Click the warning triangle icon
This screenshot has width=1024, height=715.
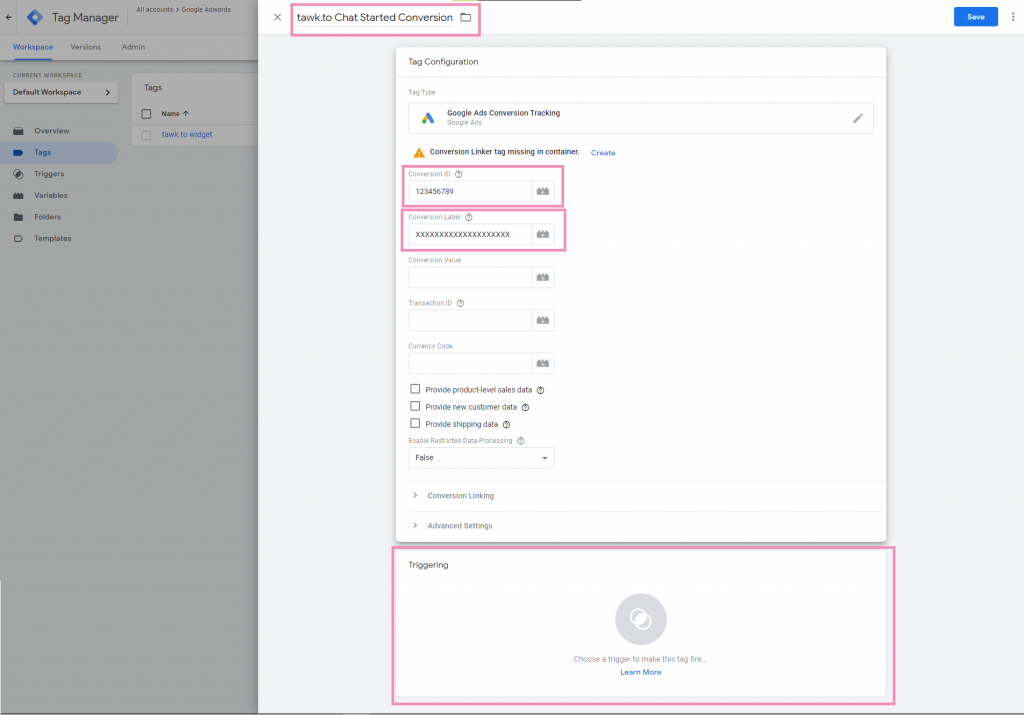pos(419,152)
